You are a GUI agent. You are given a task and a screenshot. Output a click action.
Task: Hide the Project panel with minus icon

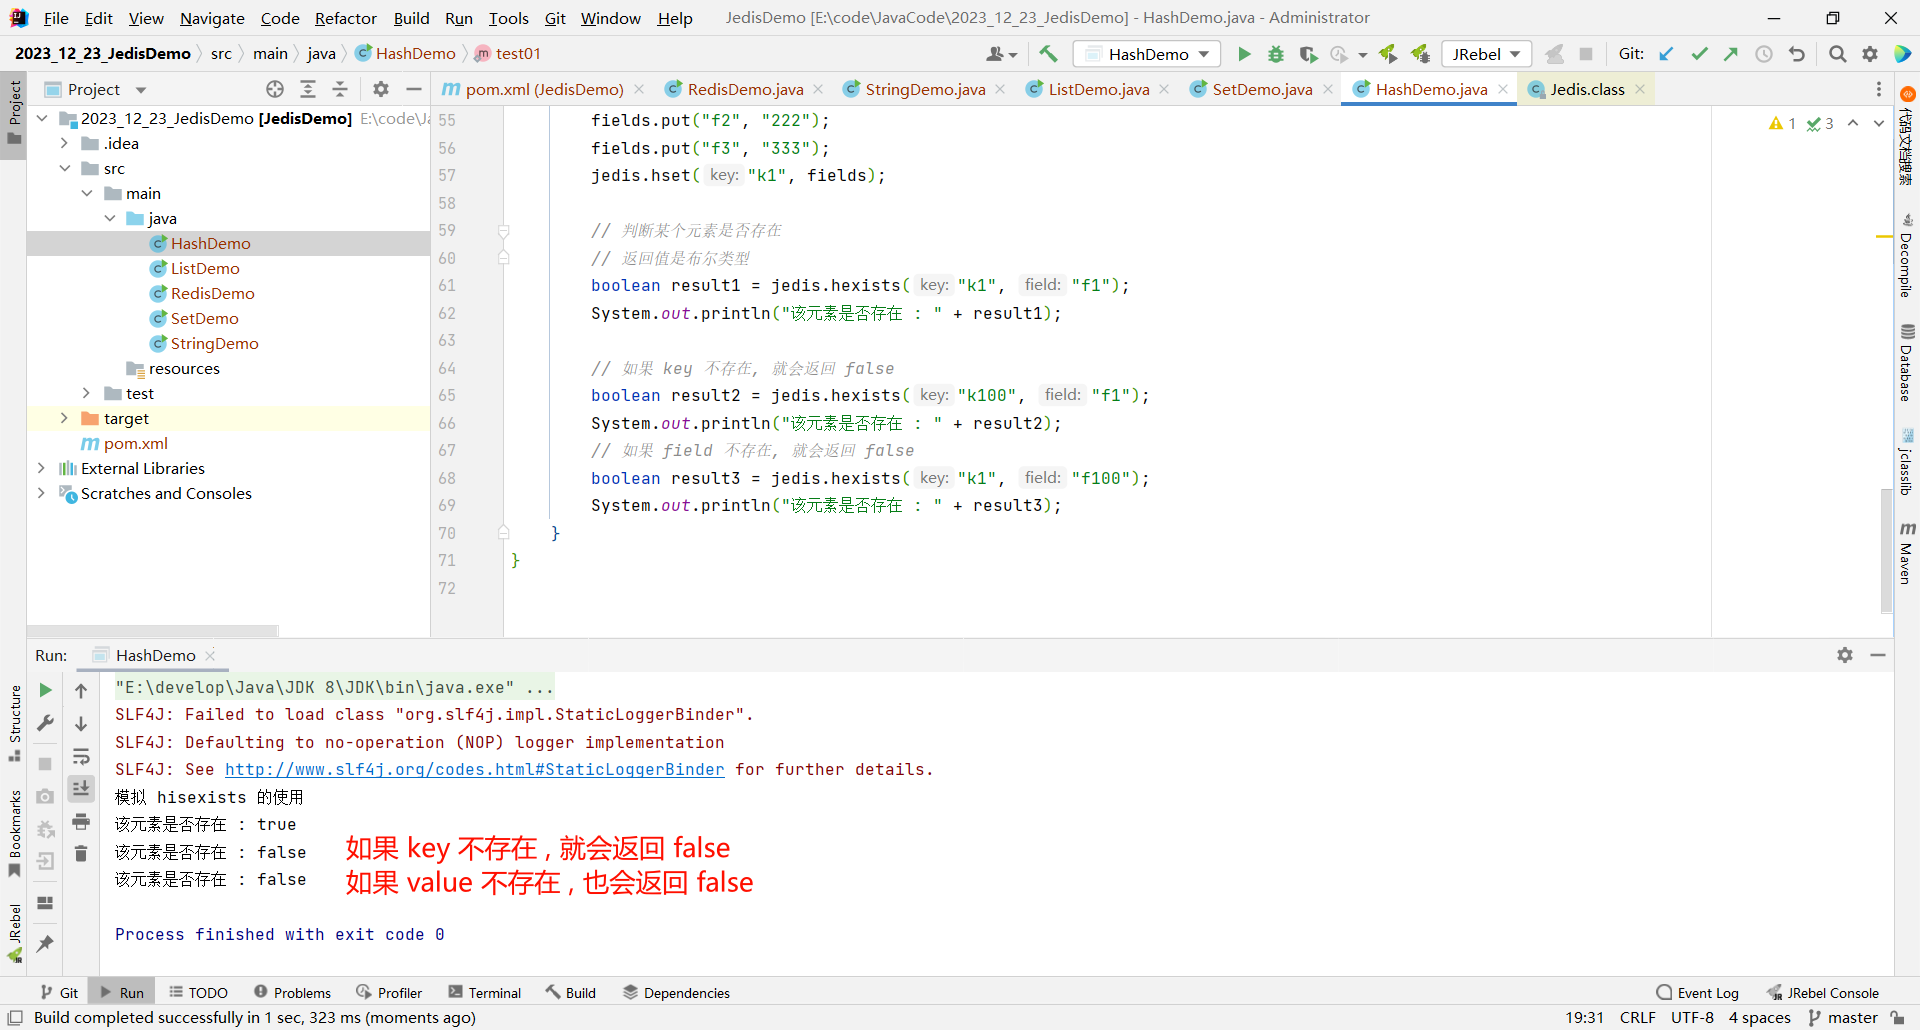pos(413,89)
